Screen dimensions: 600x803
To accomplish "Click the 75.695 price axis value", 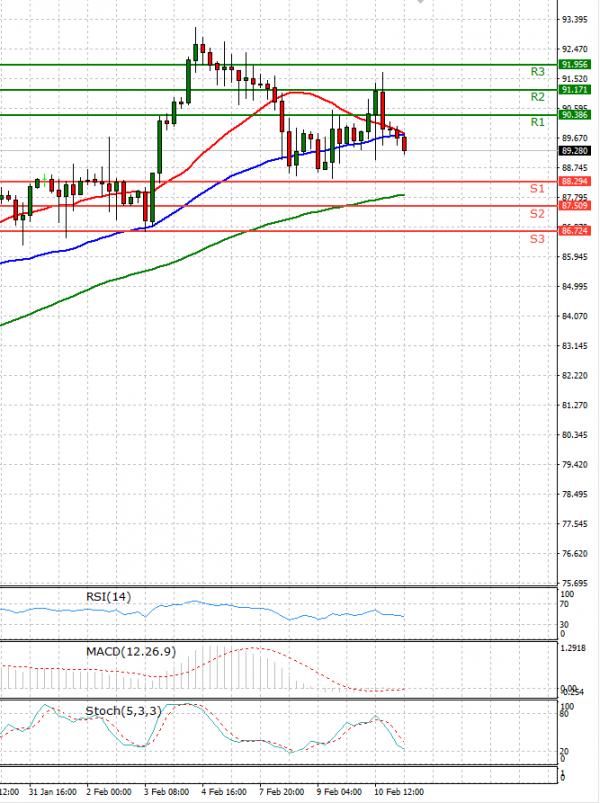I will [x=575, y=583].
